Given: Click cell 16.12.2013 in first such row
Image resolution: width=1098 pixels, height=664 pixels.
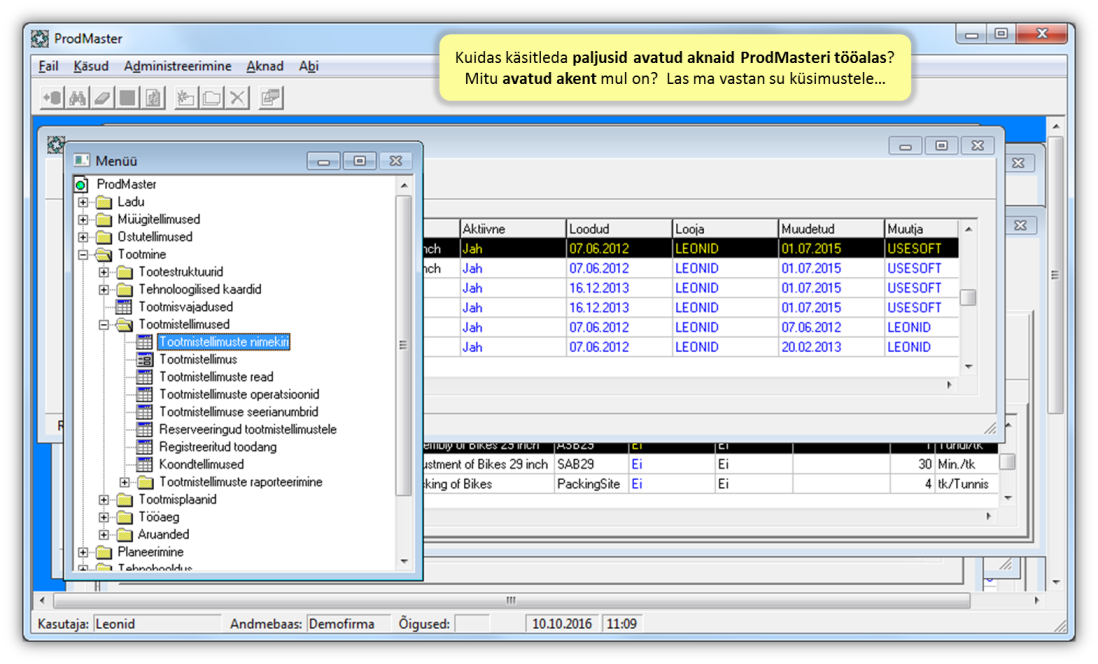Looking at the screenshot, I should click(619, 288).
